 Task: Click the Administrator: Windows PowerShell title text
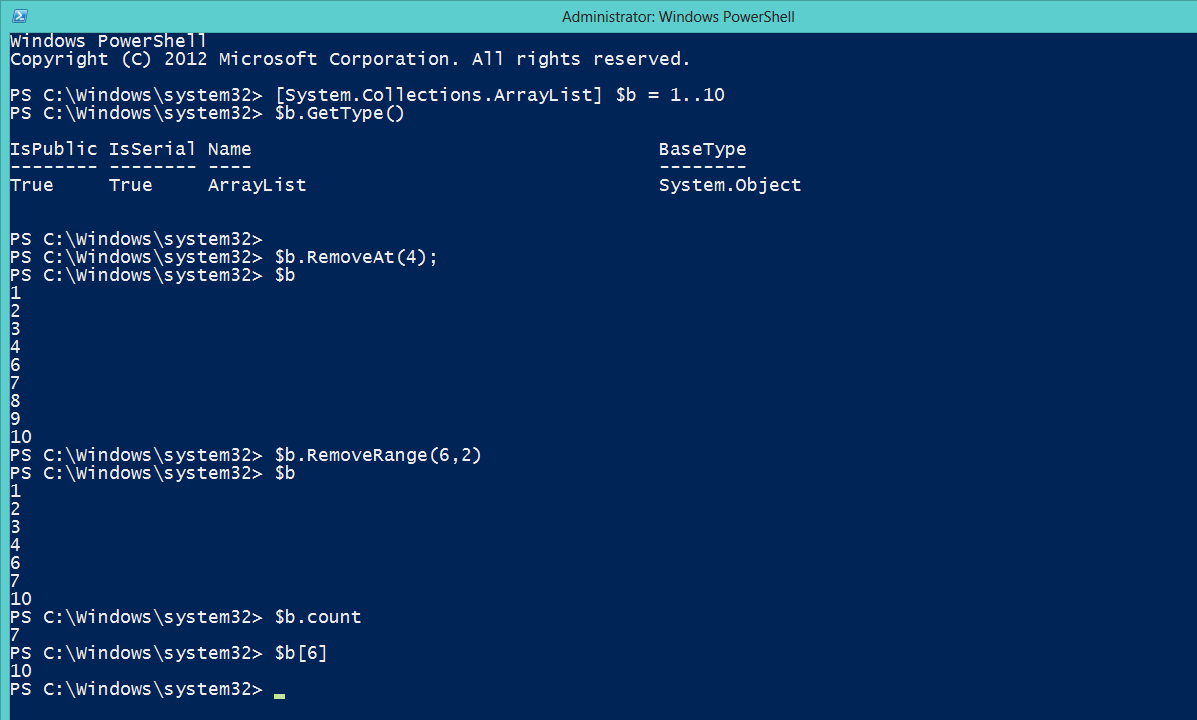click(x=678, y=17)
